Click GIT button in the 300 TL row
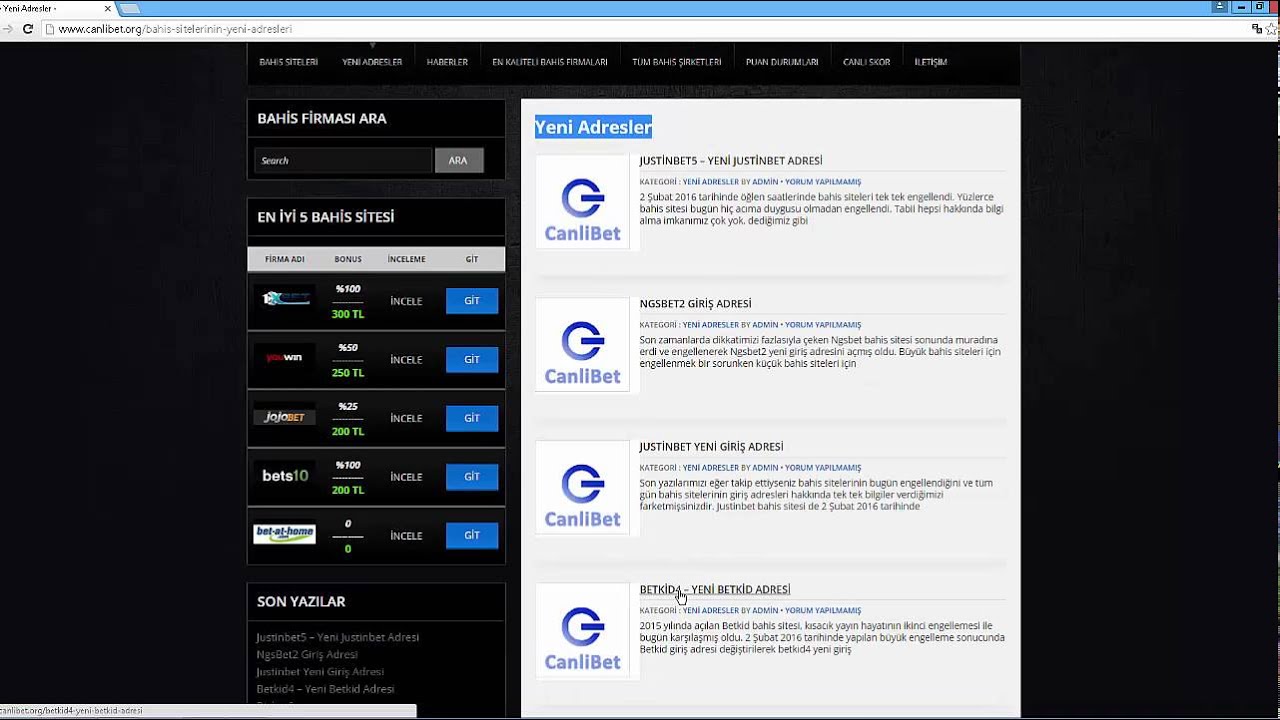The image size is (1280, 720). (472, 301)
